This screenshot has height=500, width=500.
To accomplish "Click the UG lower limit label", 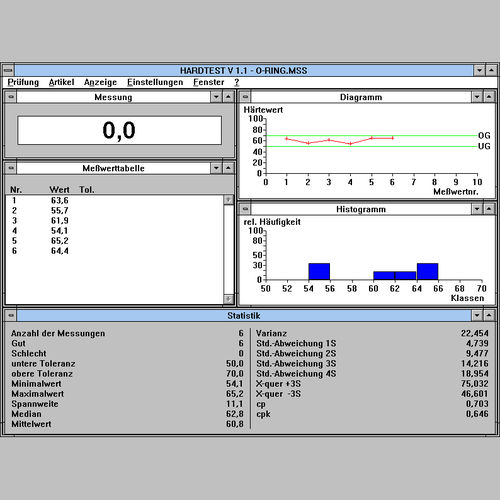I will click(x=484, y=146).
